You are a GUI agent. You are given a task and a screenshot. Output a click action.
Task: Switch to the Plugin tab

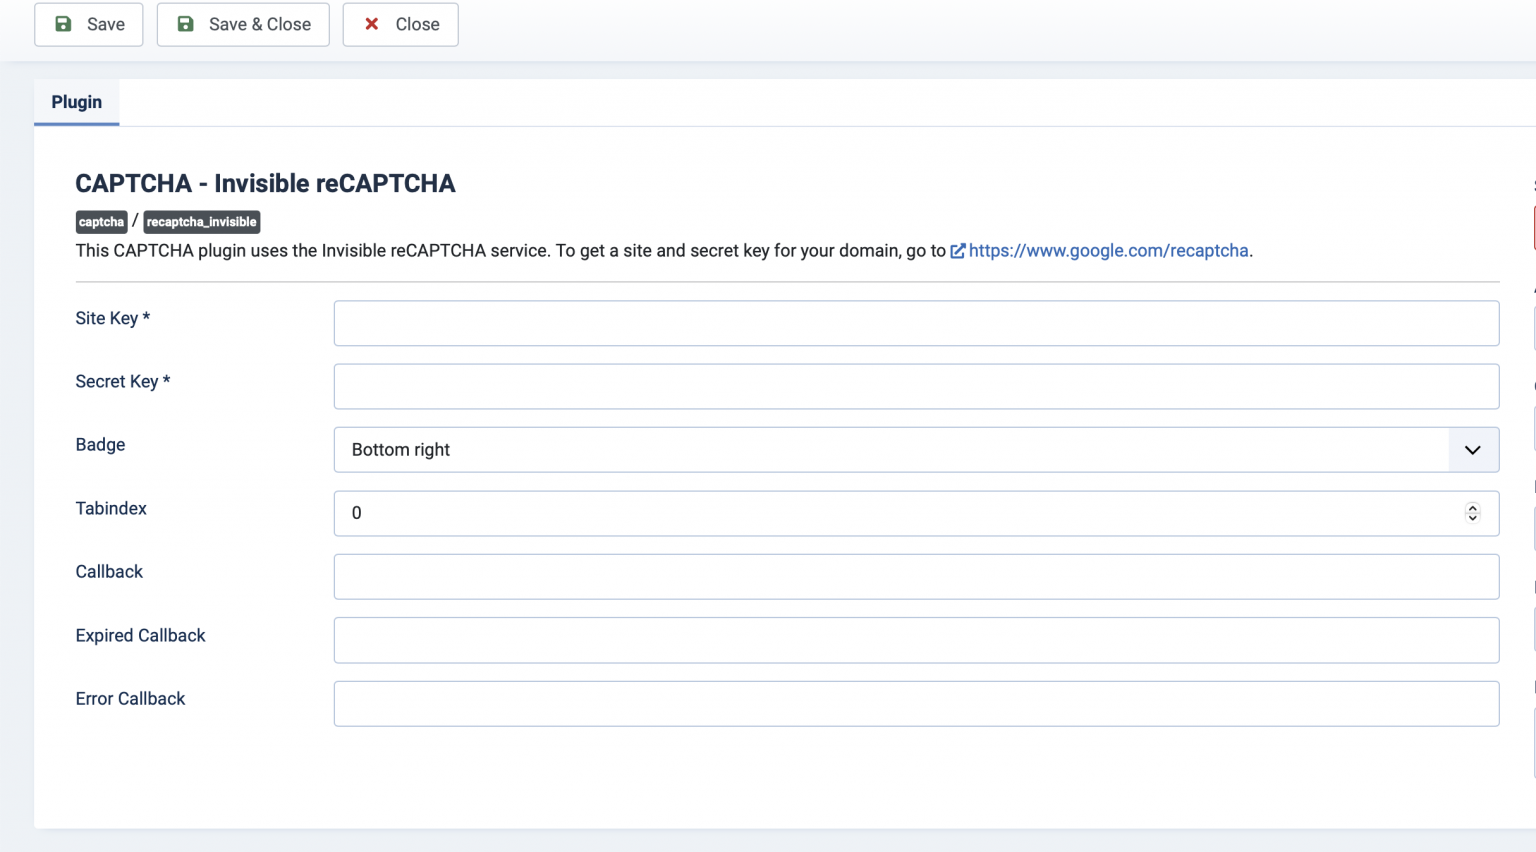tap(76, 101)
